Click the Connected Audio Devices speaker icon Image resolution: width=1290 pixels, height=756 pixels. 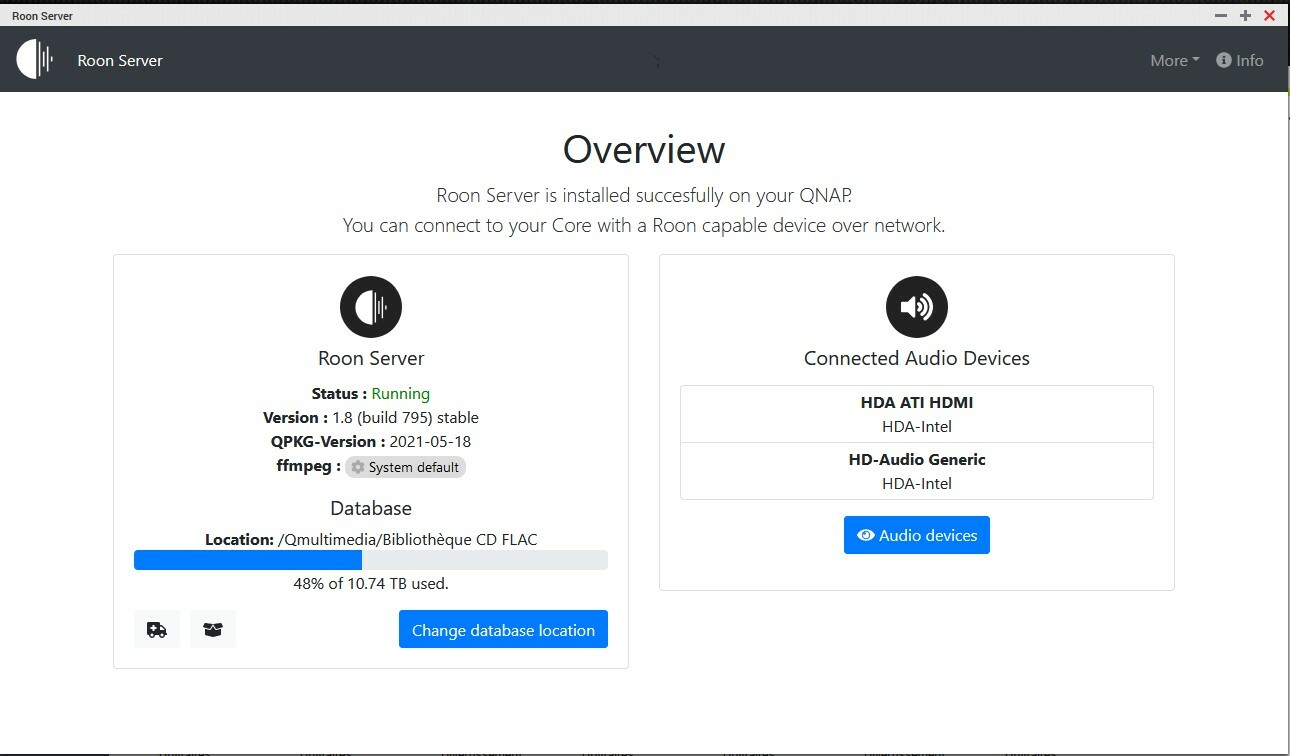pyautogui.click(x=917, y=307)
